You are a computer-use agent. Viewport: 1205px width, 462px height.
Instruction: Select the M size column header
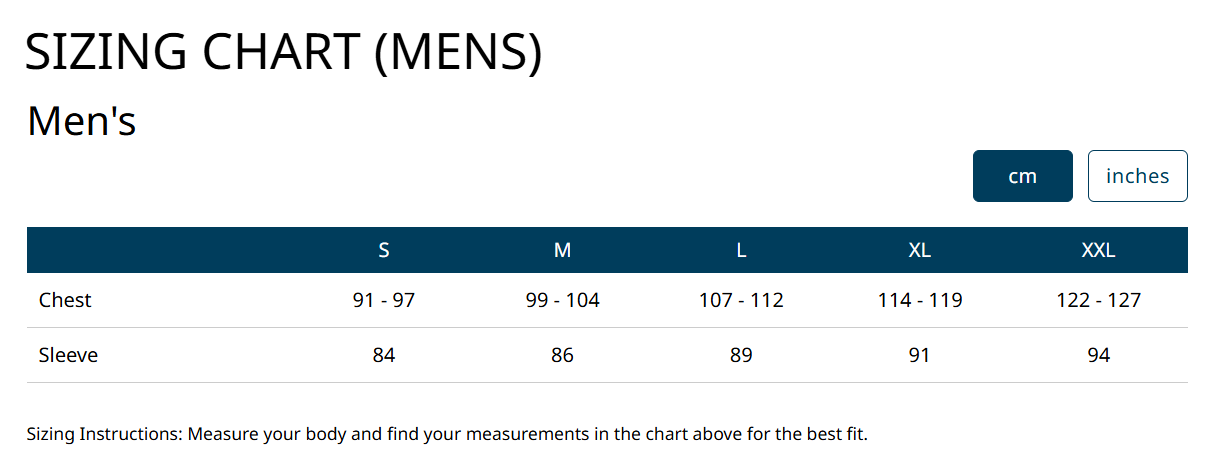pyautogui.click(x=562, y=250)
